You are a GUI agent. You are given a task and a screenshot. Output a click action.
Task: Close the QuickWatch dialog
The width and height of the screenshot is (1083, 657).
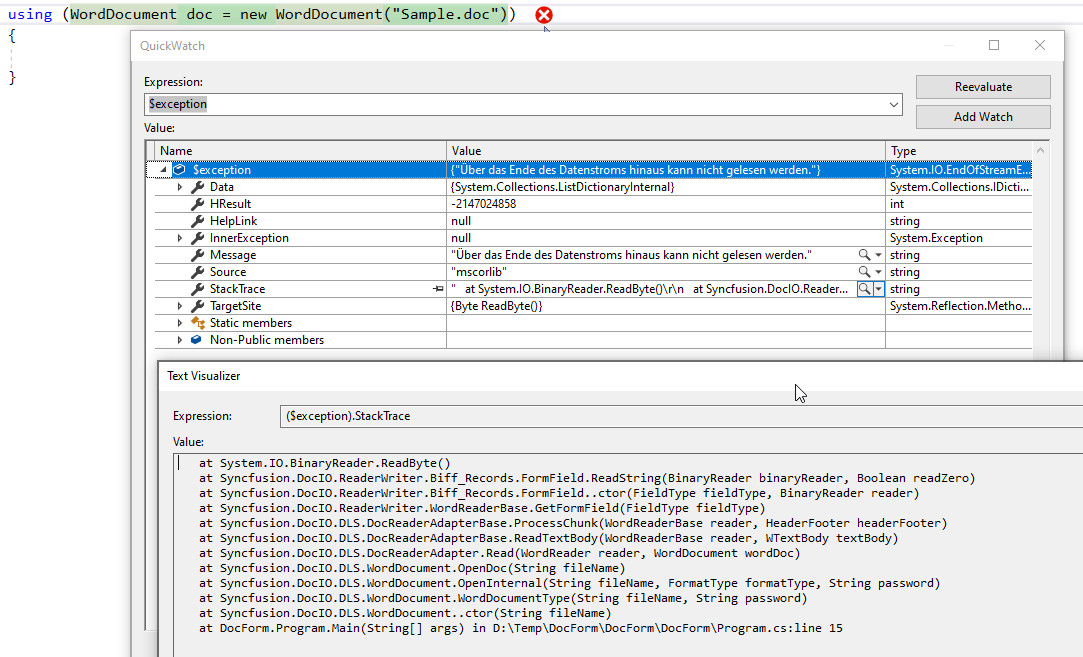pyautogui.click(x=1039, y=46)
